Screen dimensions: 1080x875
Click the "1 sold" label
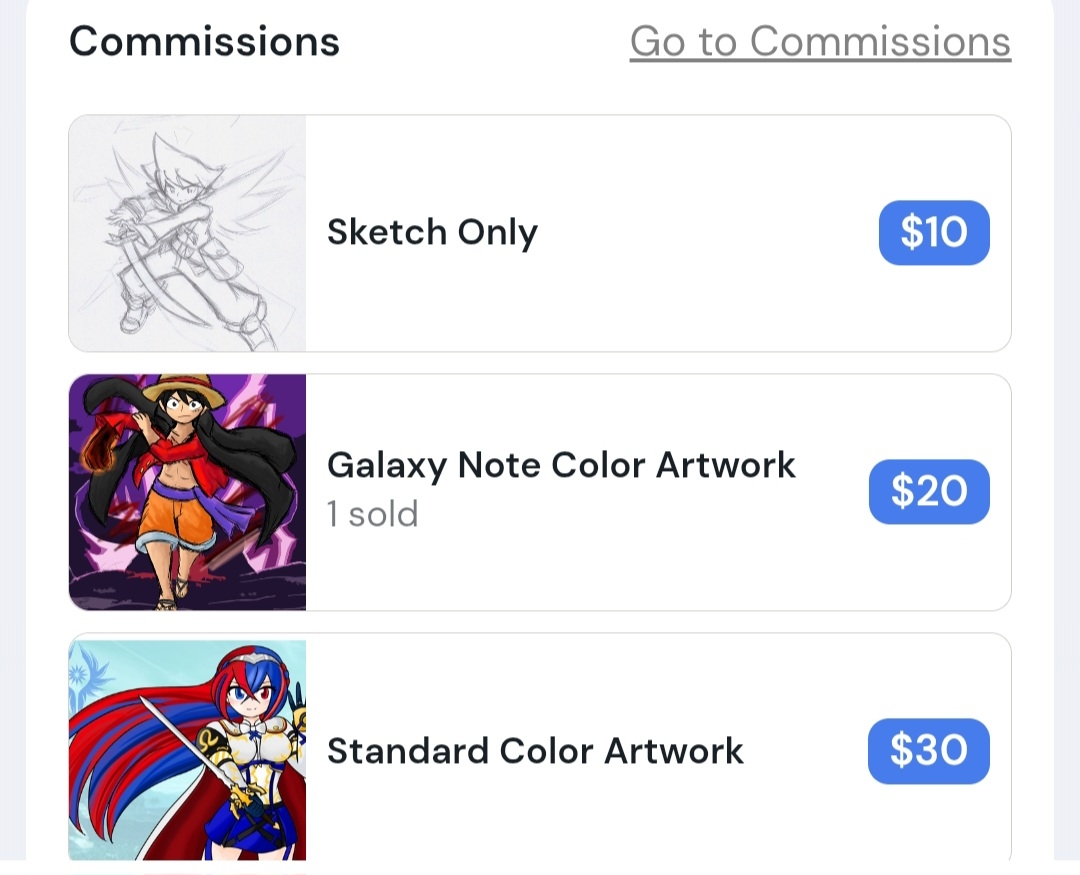pos(372,514)
